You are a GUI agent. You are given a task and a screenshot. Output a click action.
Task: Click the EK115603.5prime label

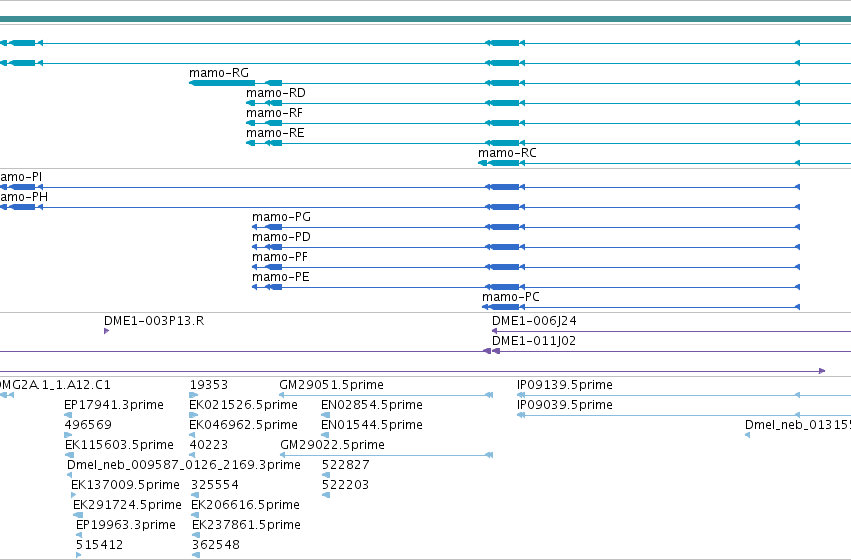(x=119, y=445)
